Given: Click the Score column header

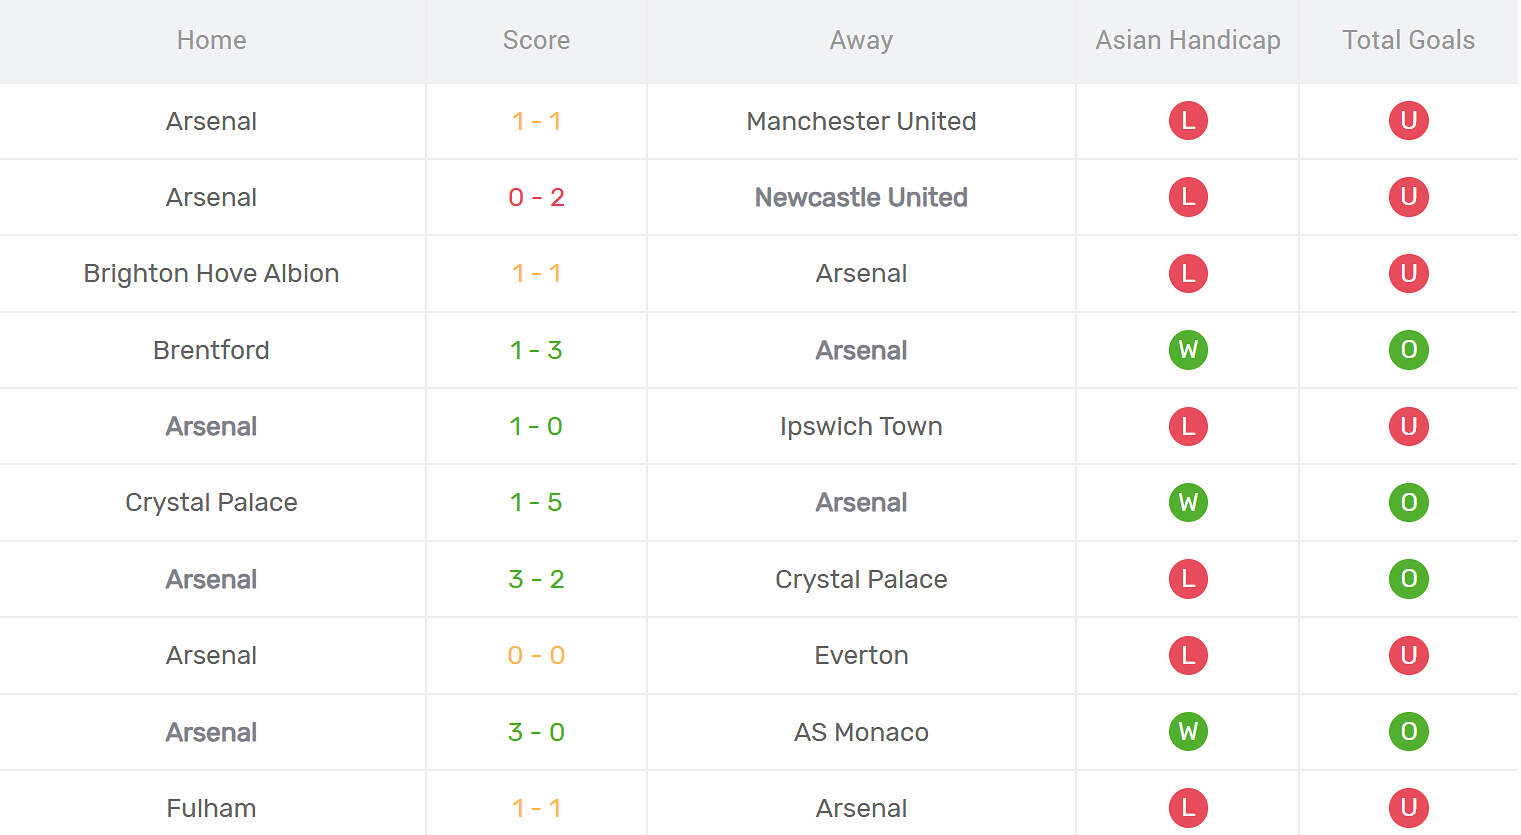Looking at the screenshot, I should point(536,40).
